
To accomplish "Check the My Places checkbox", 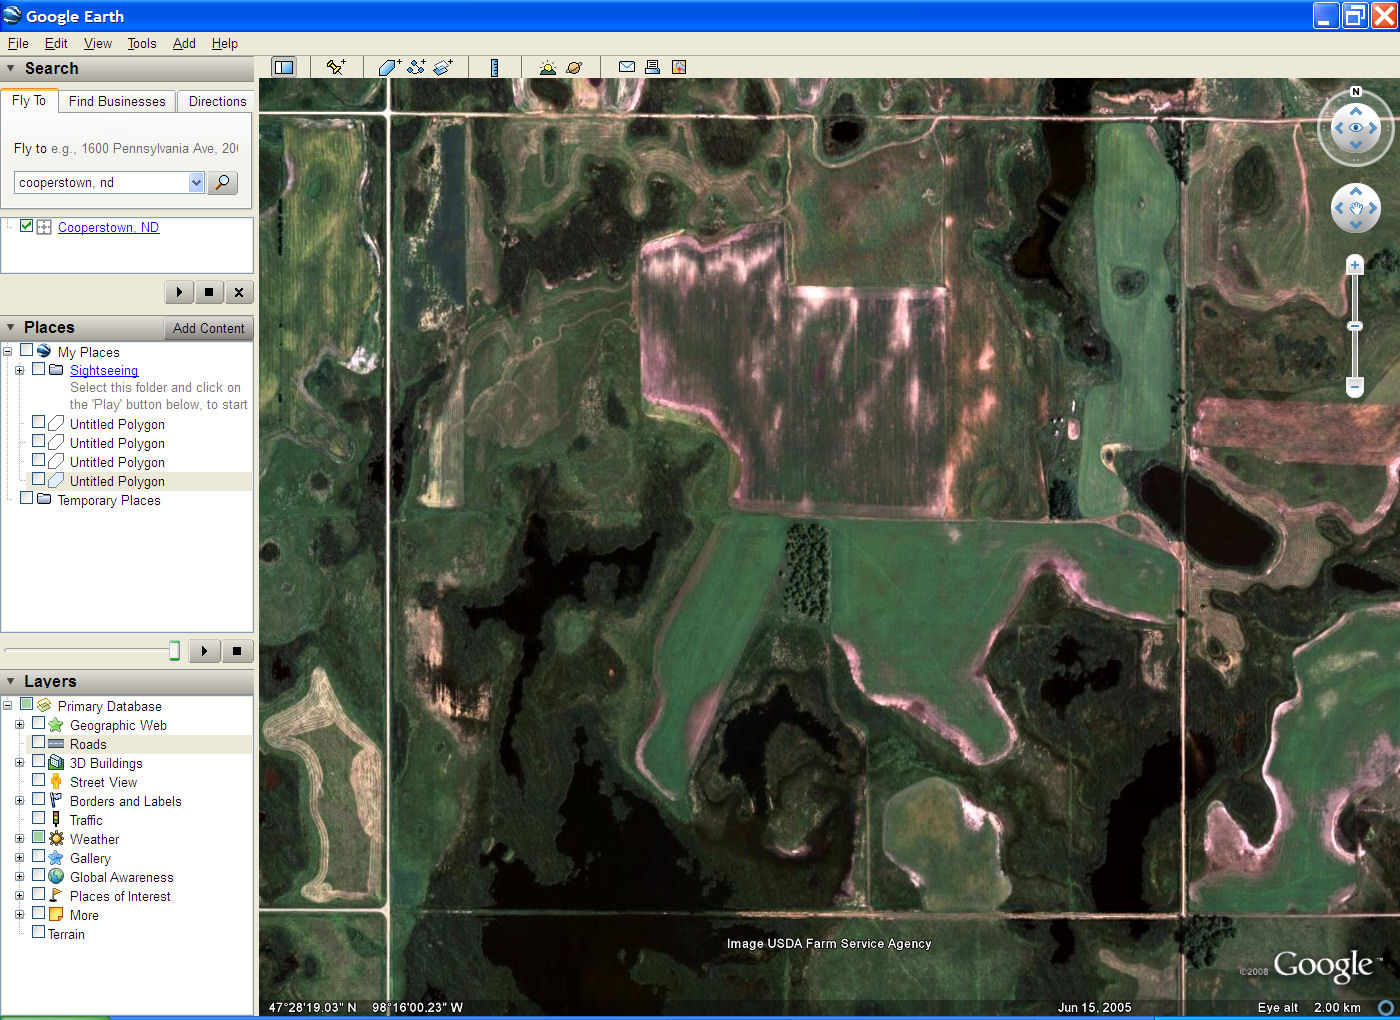I will click(x=27, y=350).
